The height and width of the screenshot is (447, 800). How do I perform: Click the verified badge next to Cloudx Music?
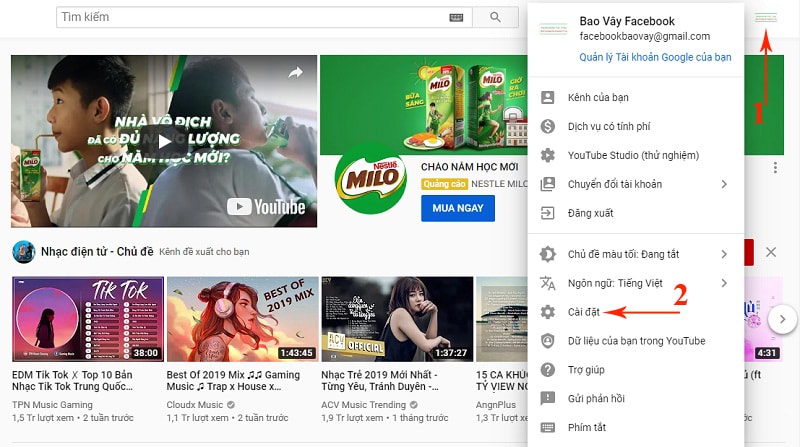pos(231,405)
